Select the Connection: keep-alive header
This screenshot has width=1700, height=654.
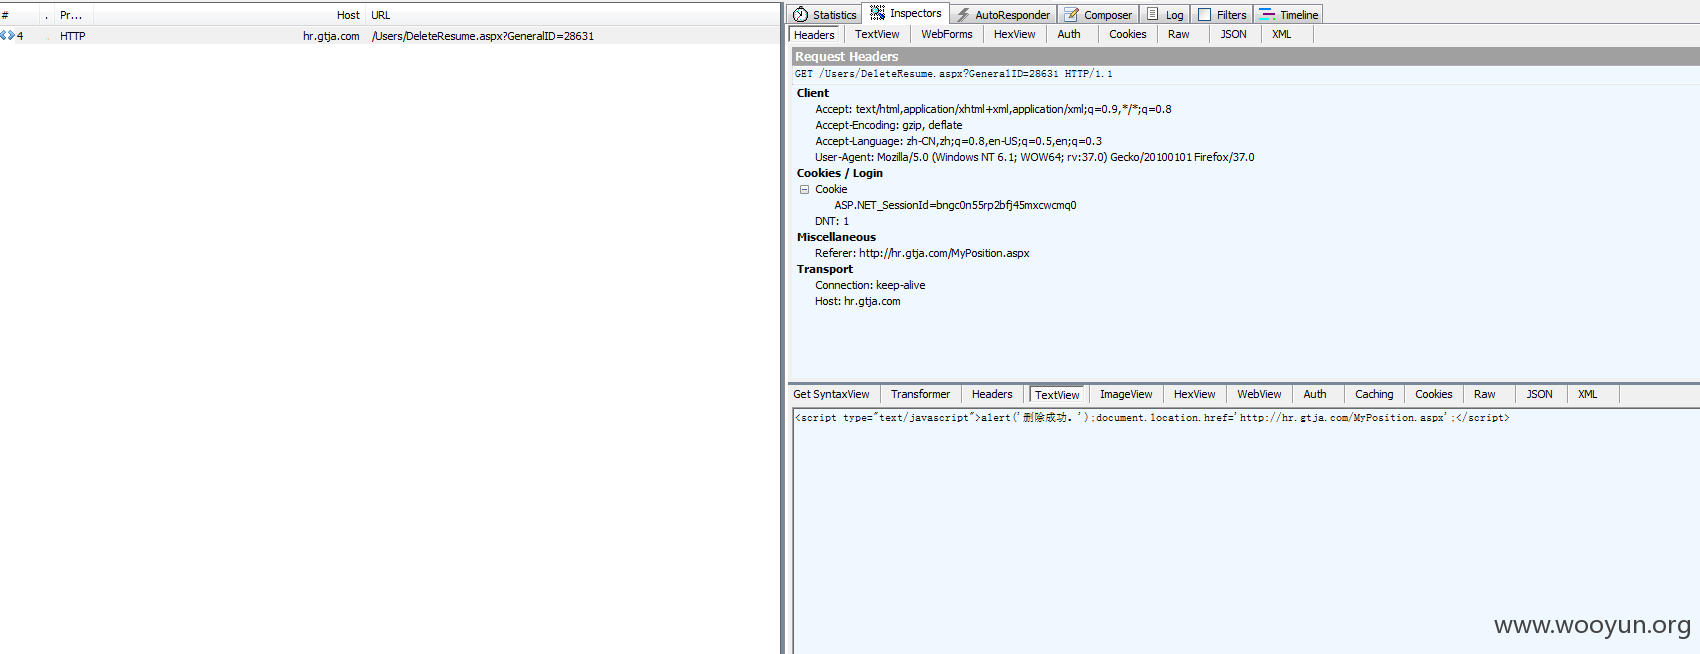tap(870, 285)
